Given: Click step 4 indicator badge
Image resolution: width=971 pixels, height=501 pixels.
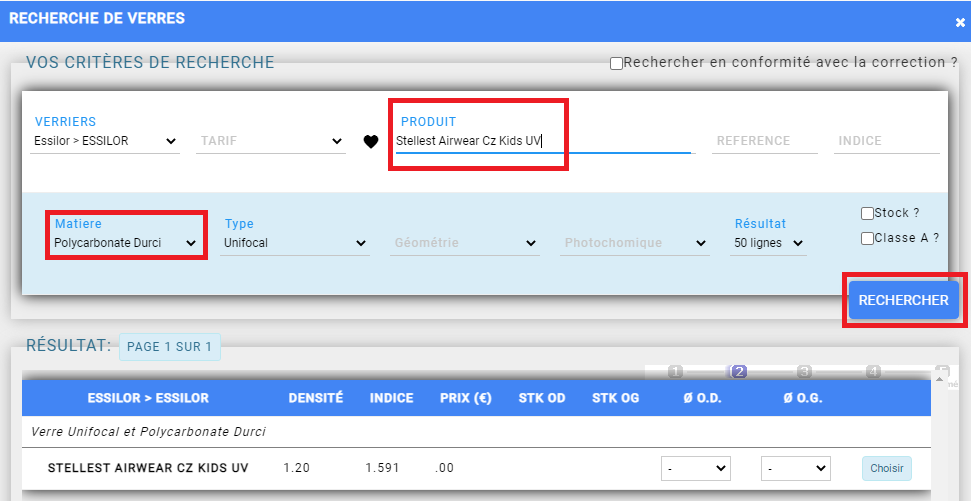Looking at the screenshot, I should pyautogui.click(x=873, y=372).
